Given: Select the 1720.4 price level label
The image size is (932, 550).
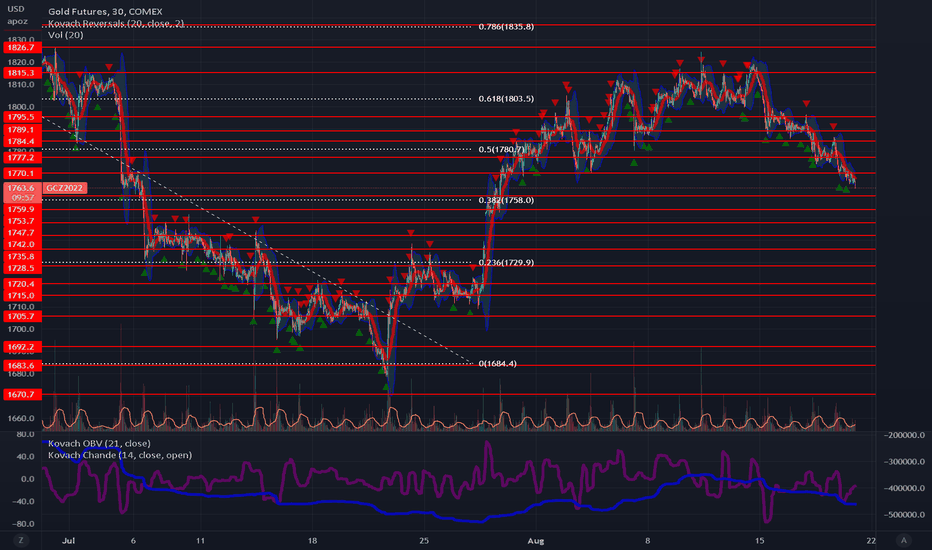Looking at the screenshot, I should click(23, 284).
